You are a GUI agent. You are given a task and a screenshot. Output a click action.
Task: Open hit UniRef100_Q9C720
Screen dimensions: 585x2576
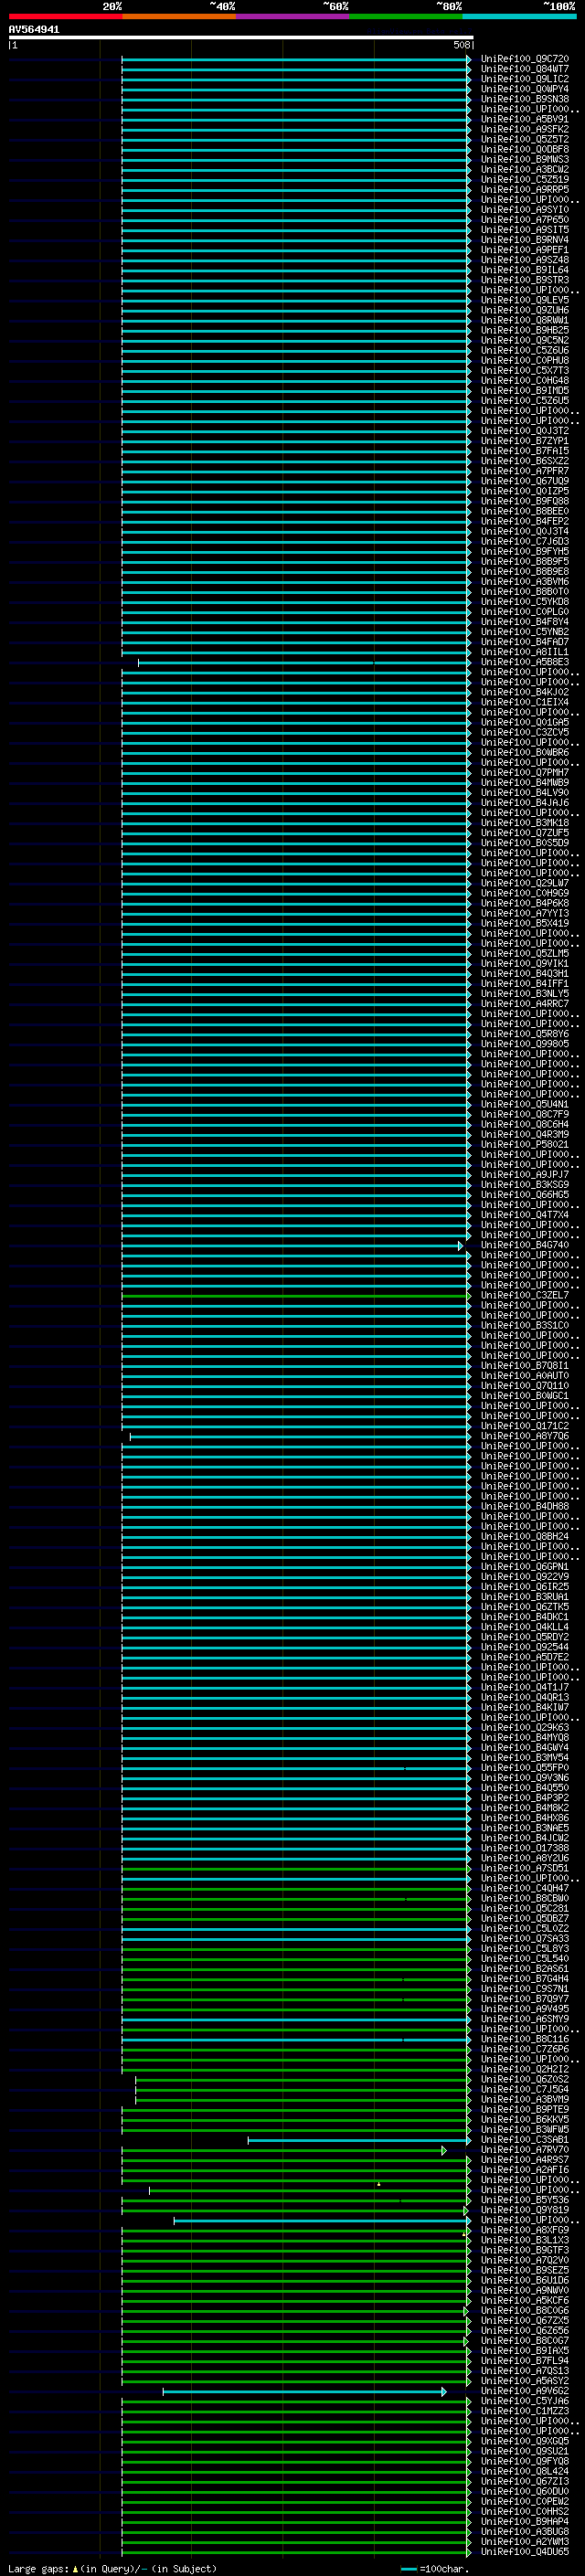(x=524, y=59)
